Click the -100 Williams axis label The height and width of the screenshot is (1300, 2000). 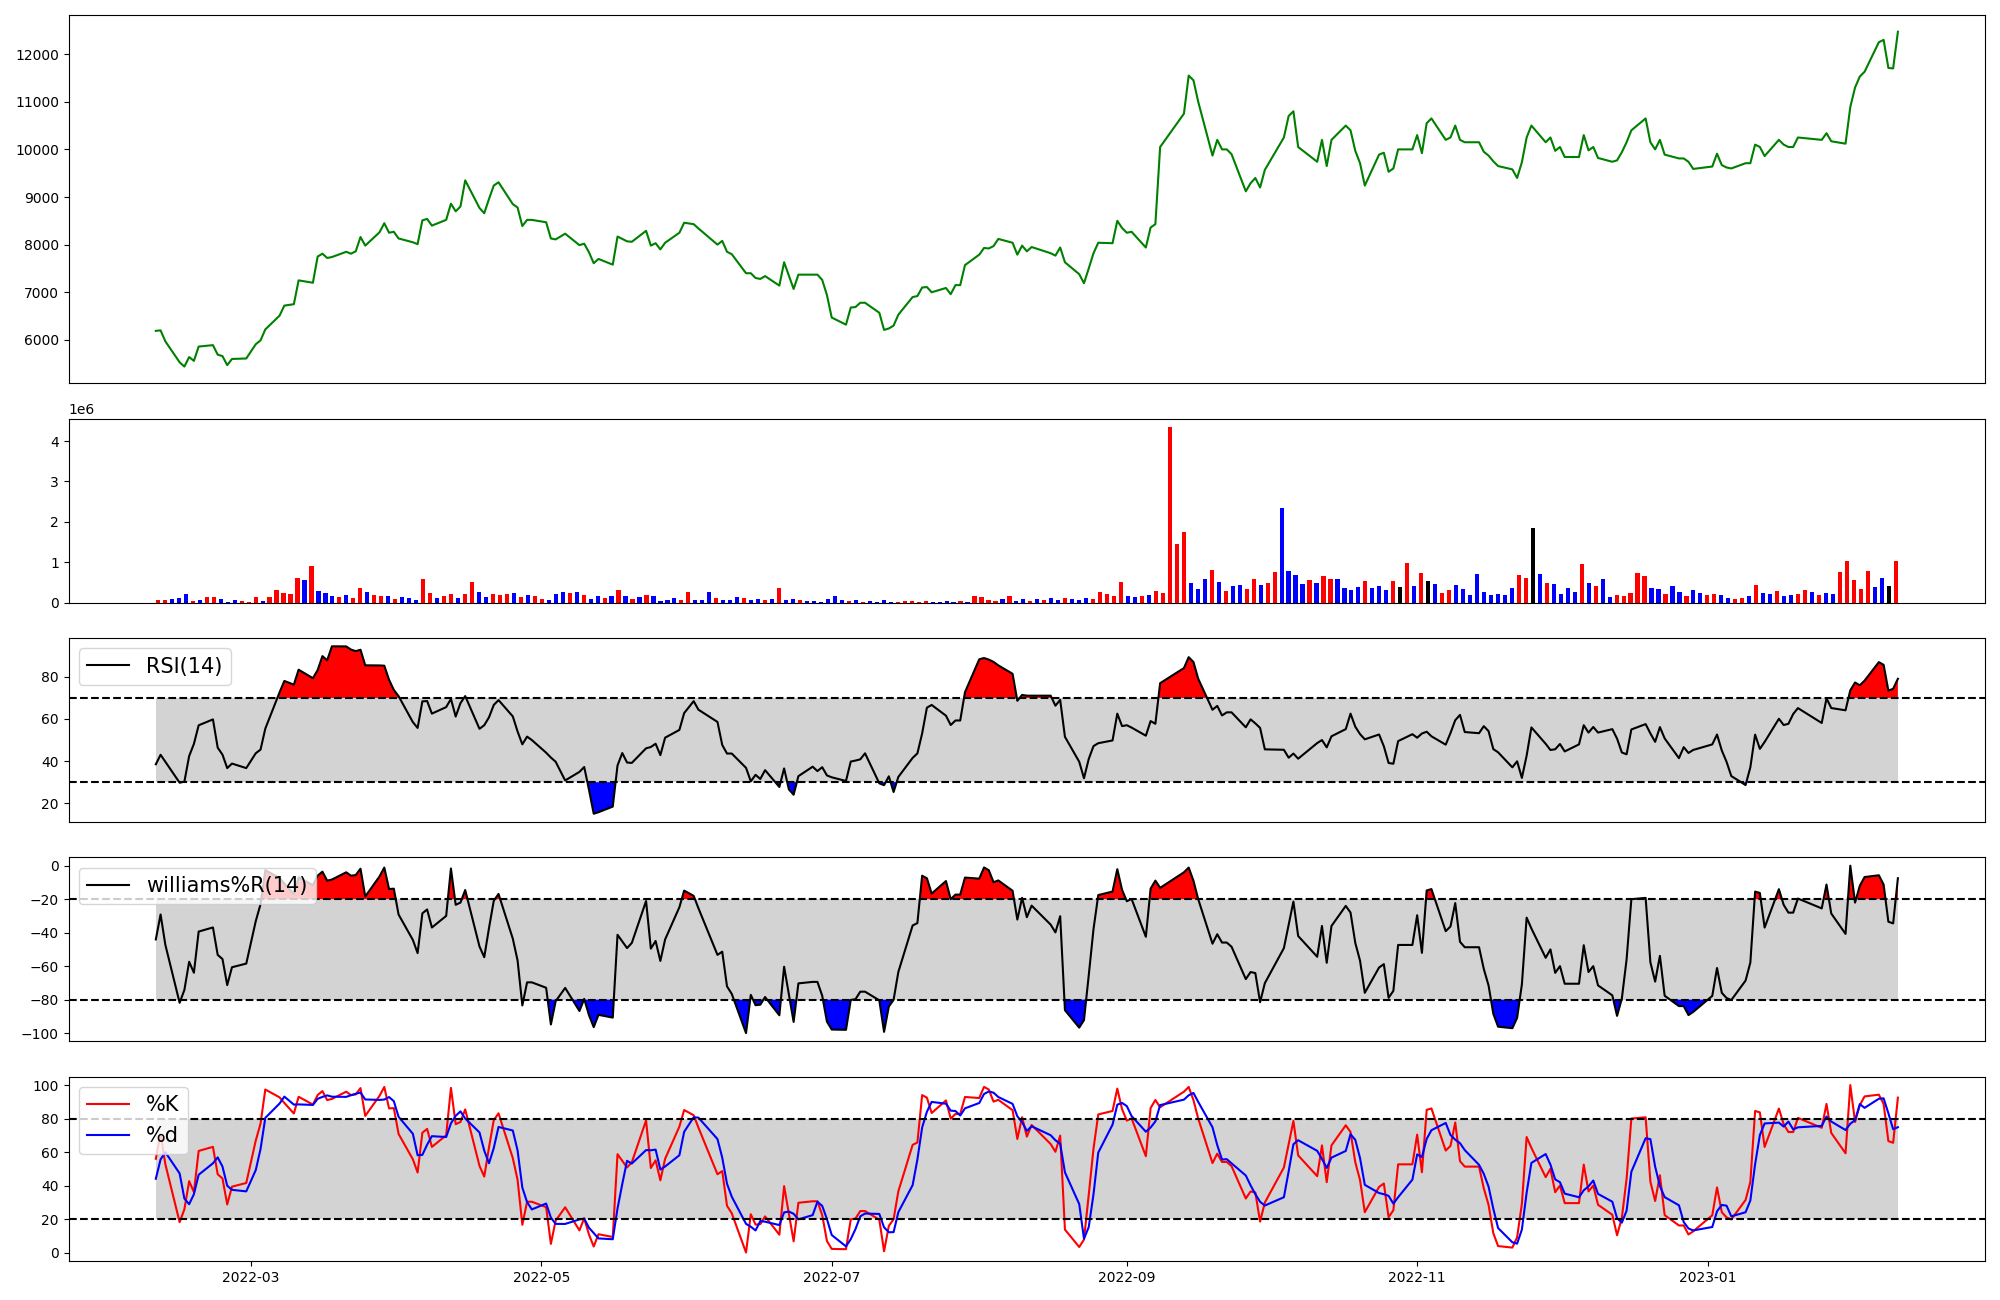(x=39, y=1034)
